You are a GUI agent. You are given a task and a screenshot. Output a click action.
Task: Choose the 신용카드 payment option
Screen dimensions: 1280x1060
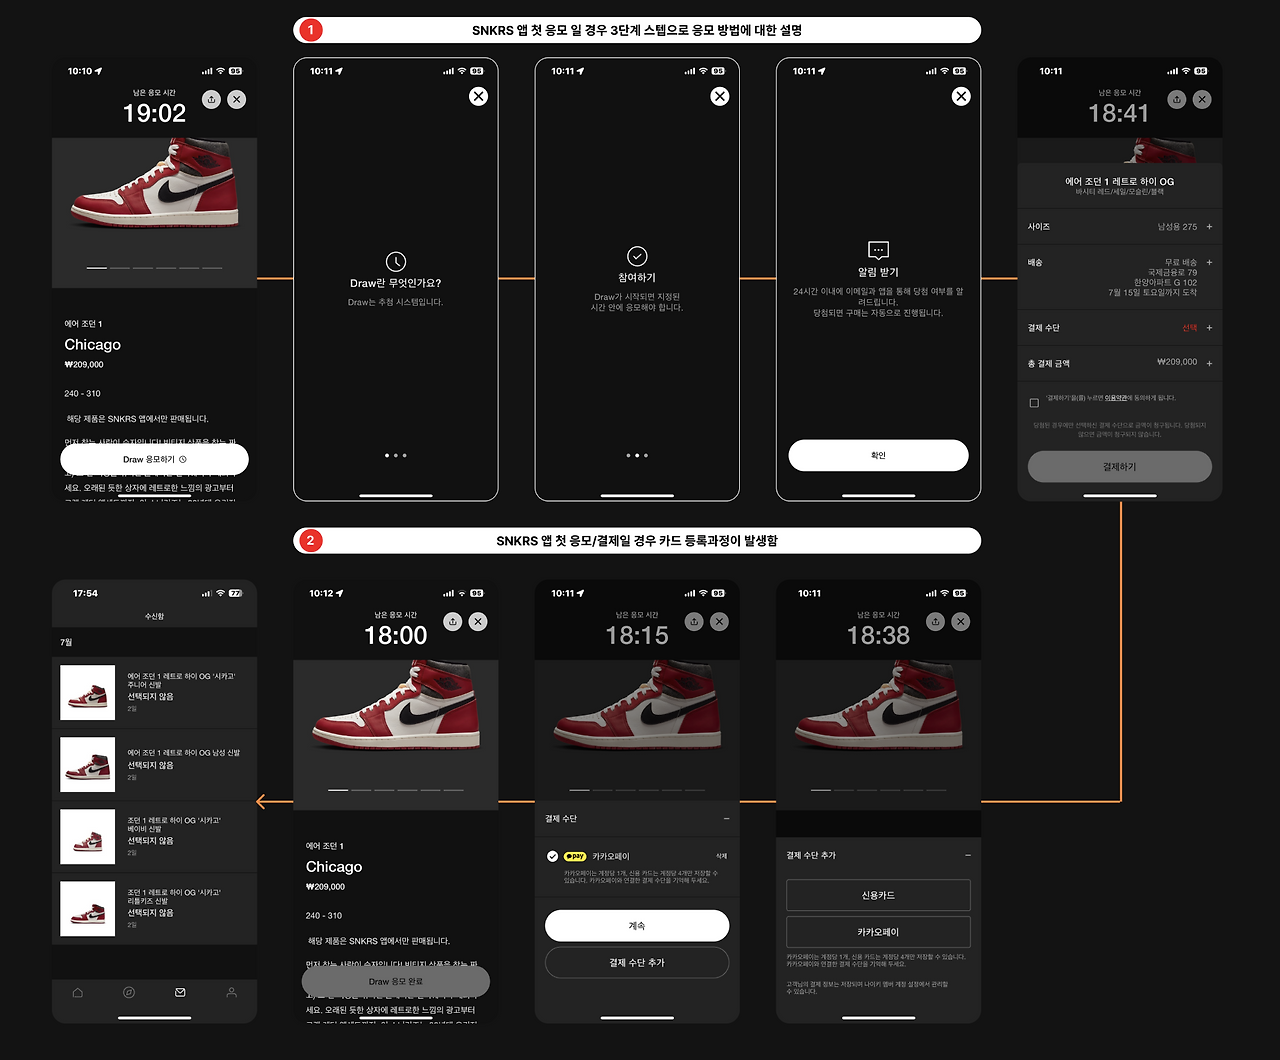click(878, 895)
